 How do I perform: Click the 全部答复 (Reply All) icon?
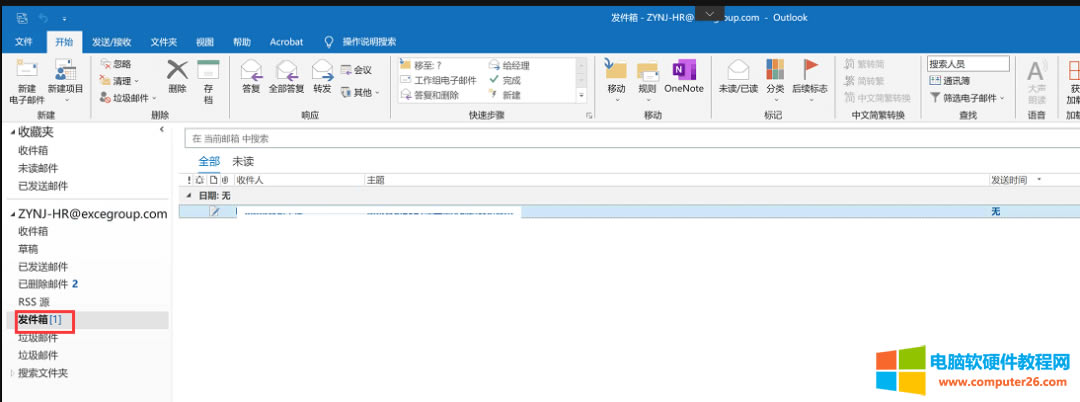pos(286,75)
